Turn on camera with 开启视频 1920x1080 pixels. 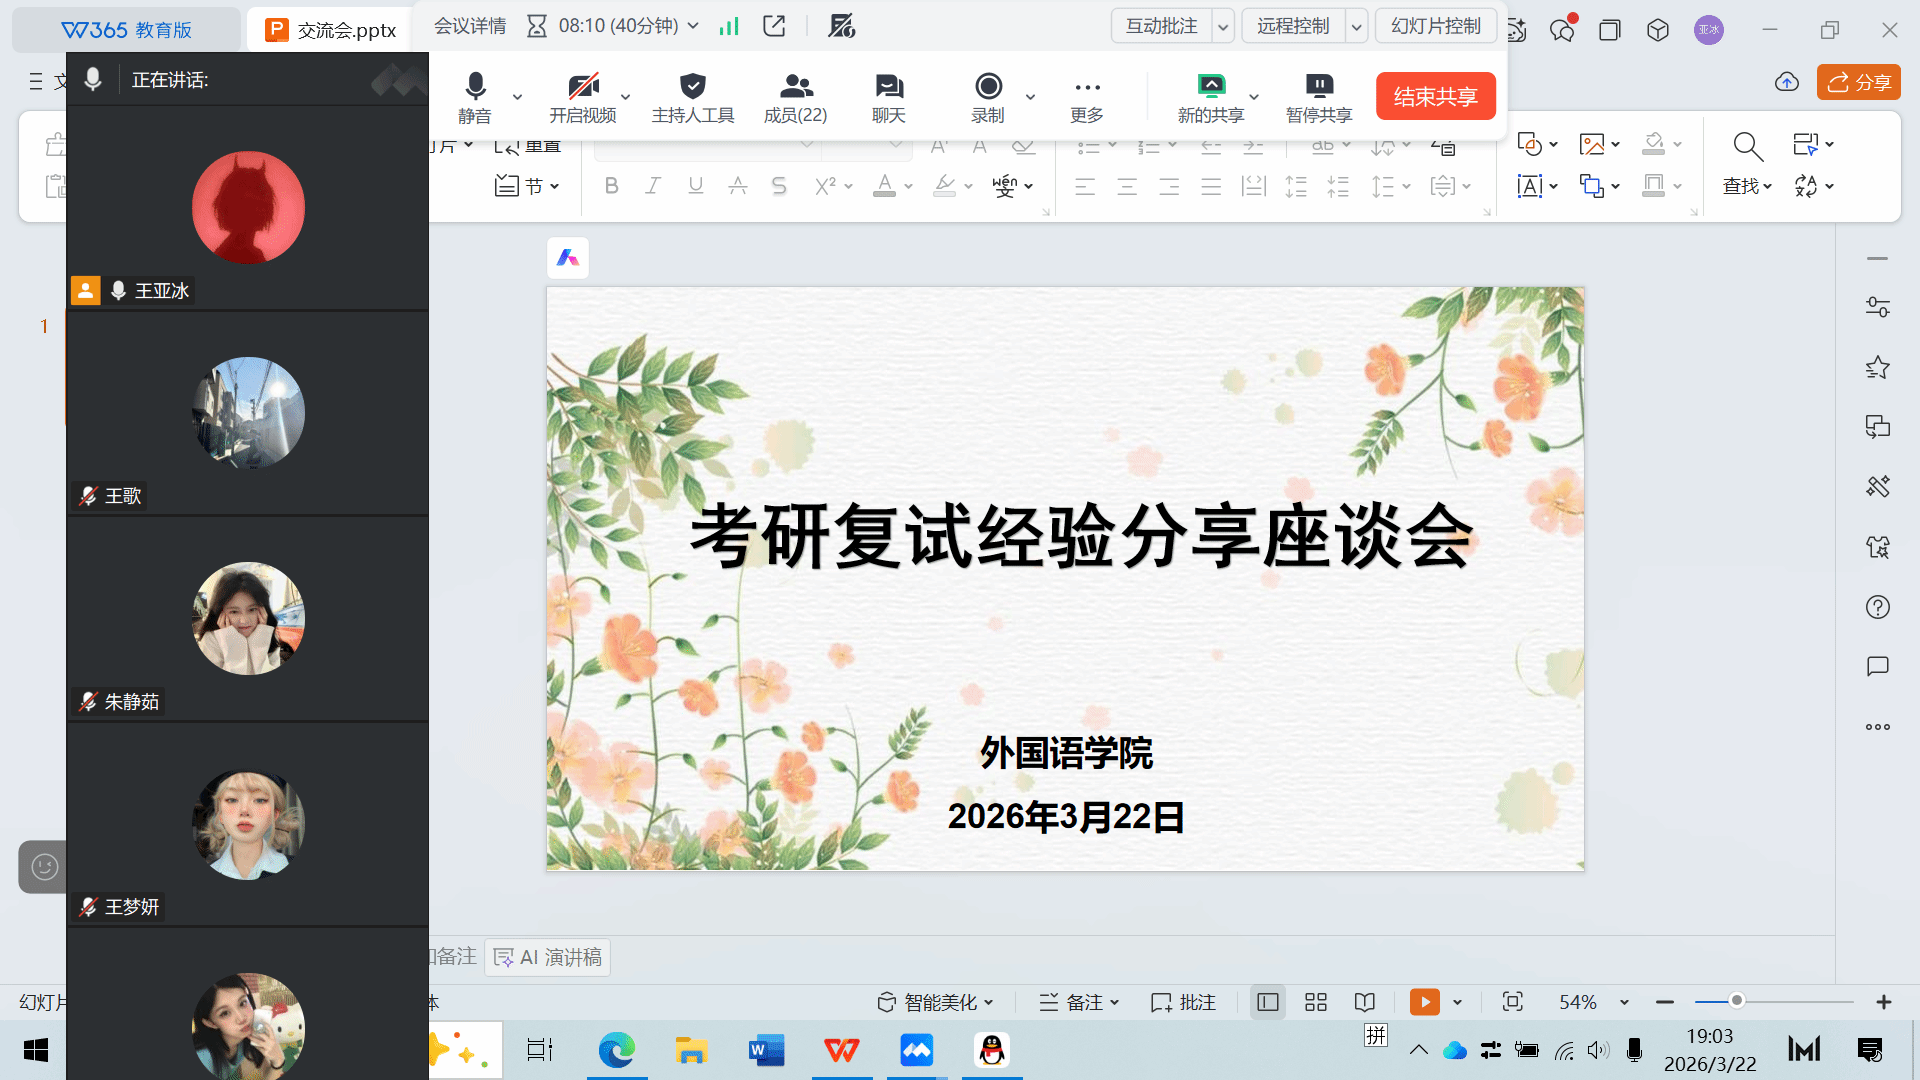tap(583, 97)
